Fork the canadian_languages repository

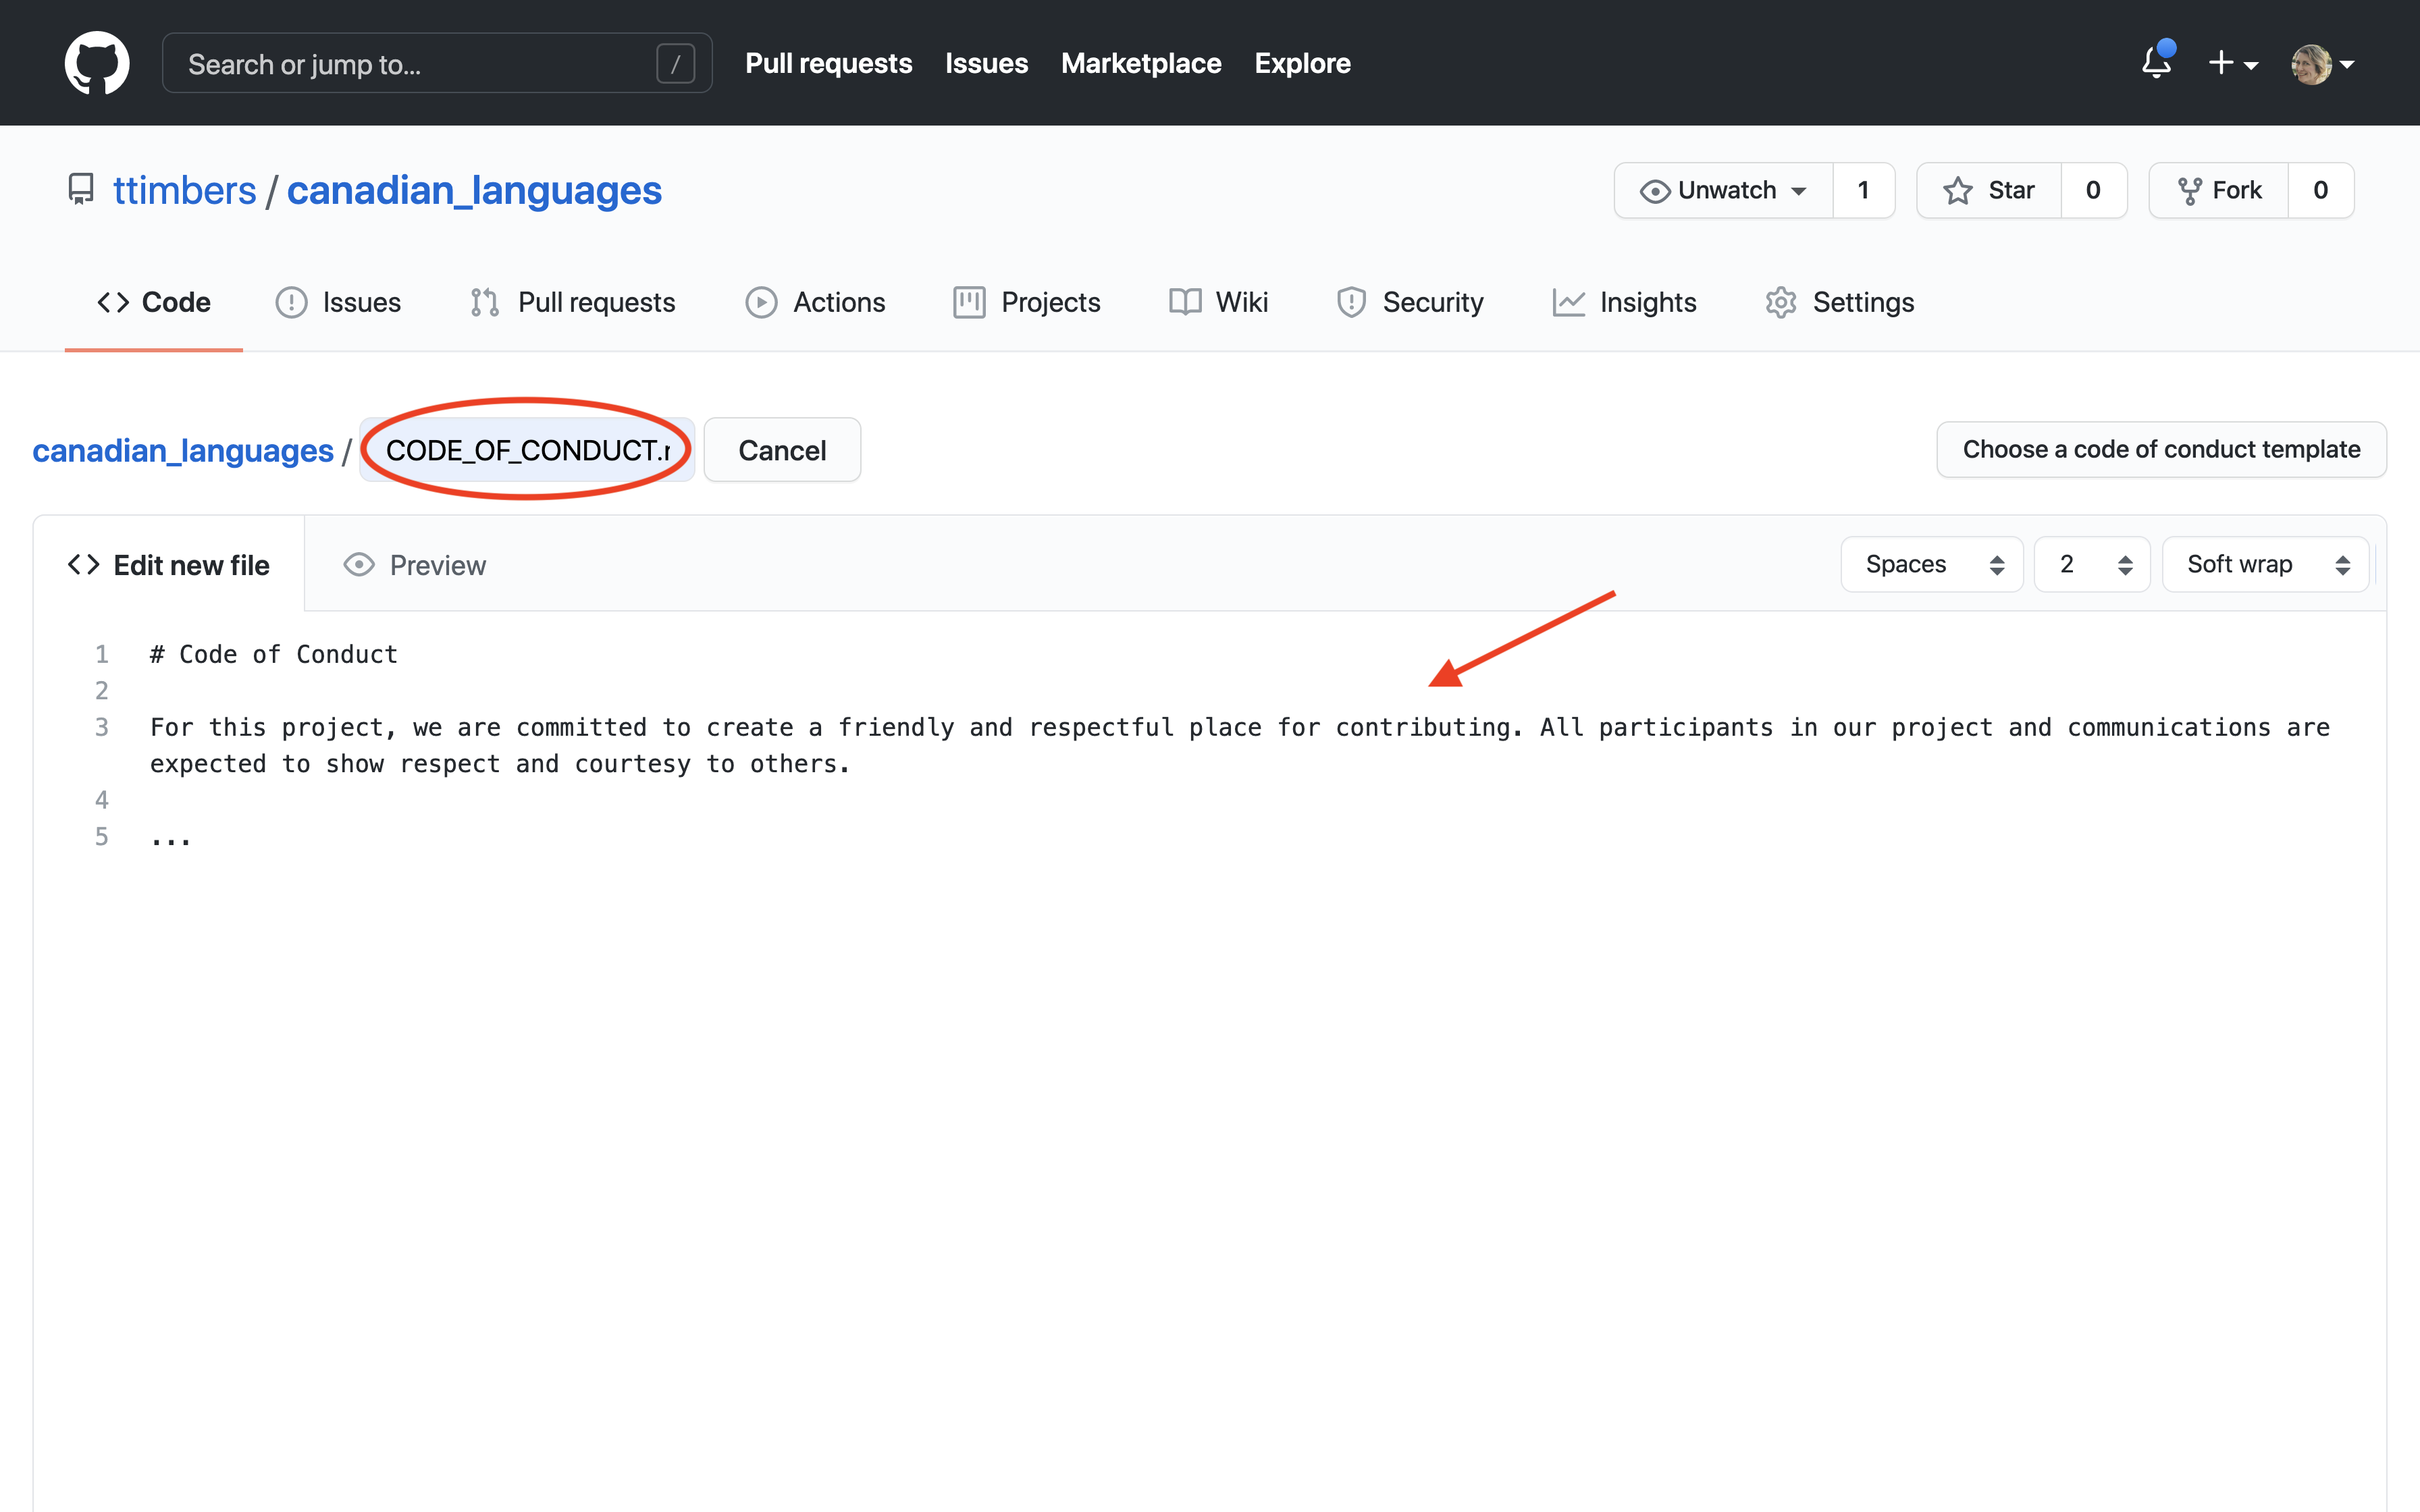tap(2218, 190)
